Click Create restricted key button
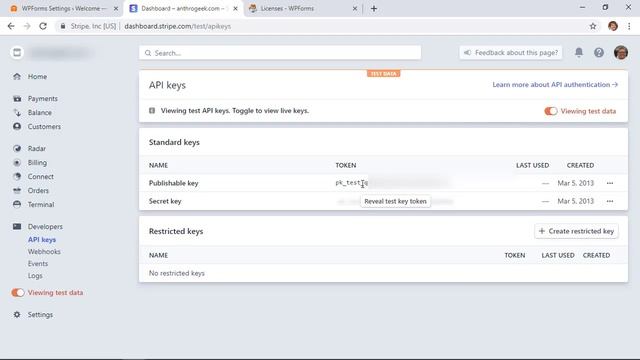 576,231
